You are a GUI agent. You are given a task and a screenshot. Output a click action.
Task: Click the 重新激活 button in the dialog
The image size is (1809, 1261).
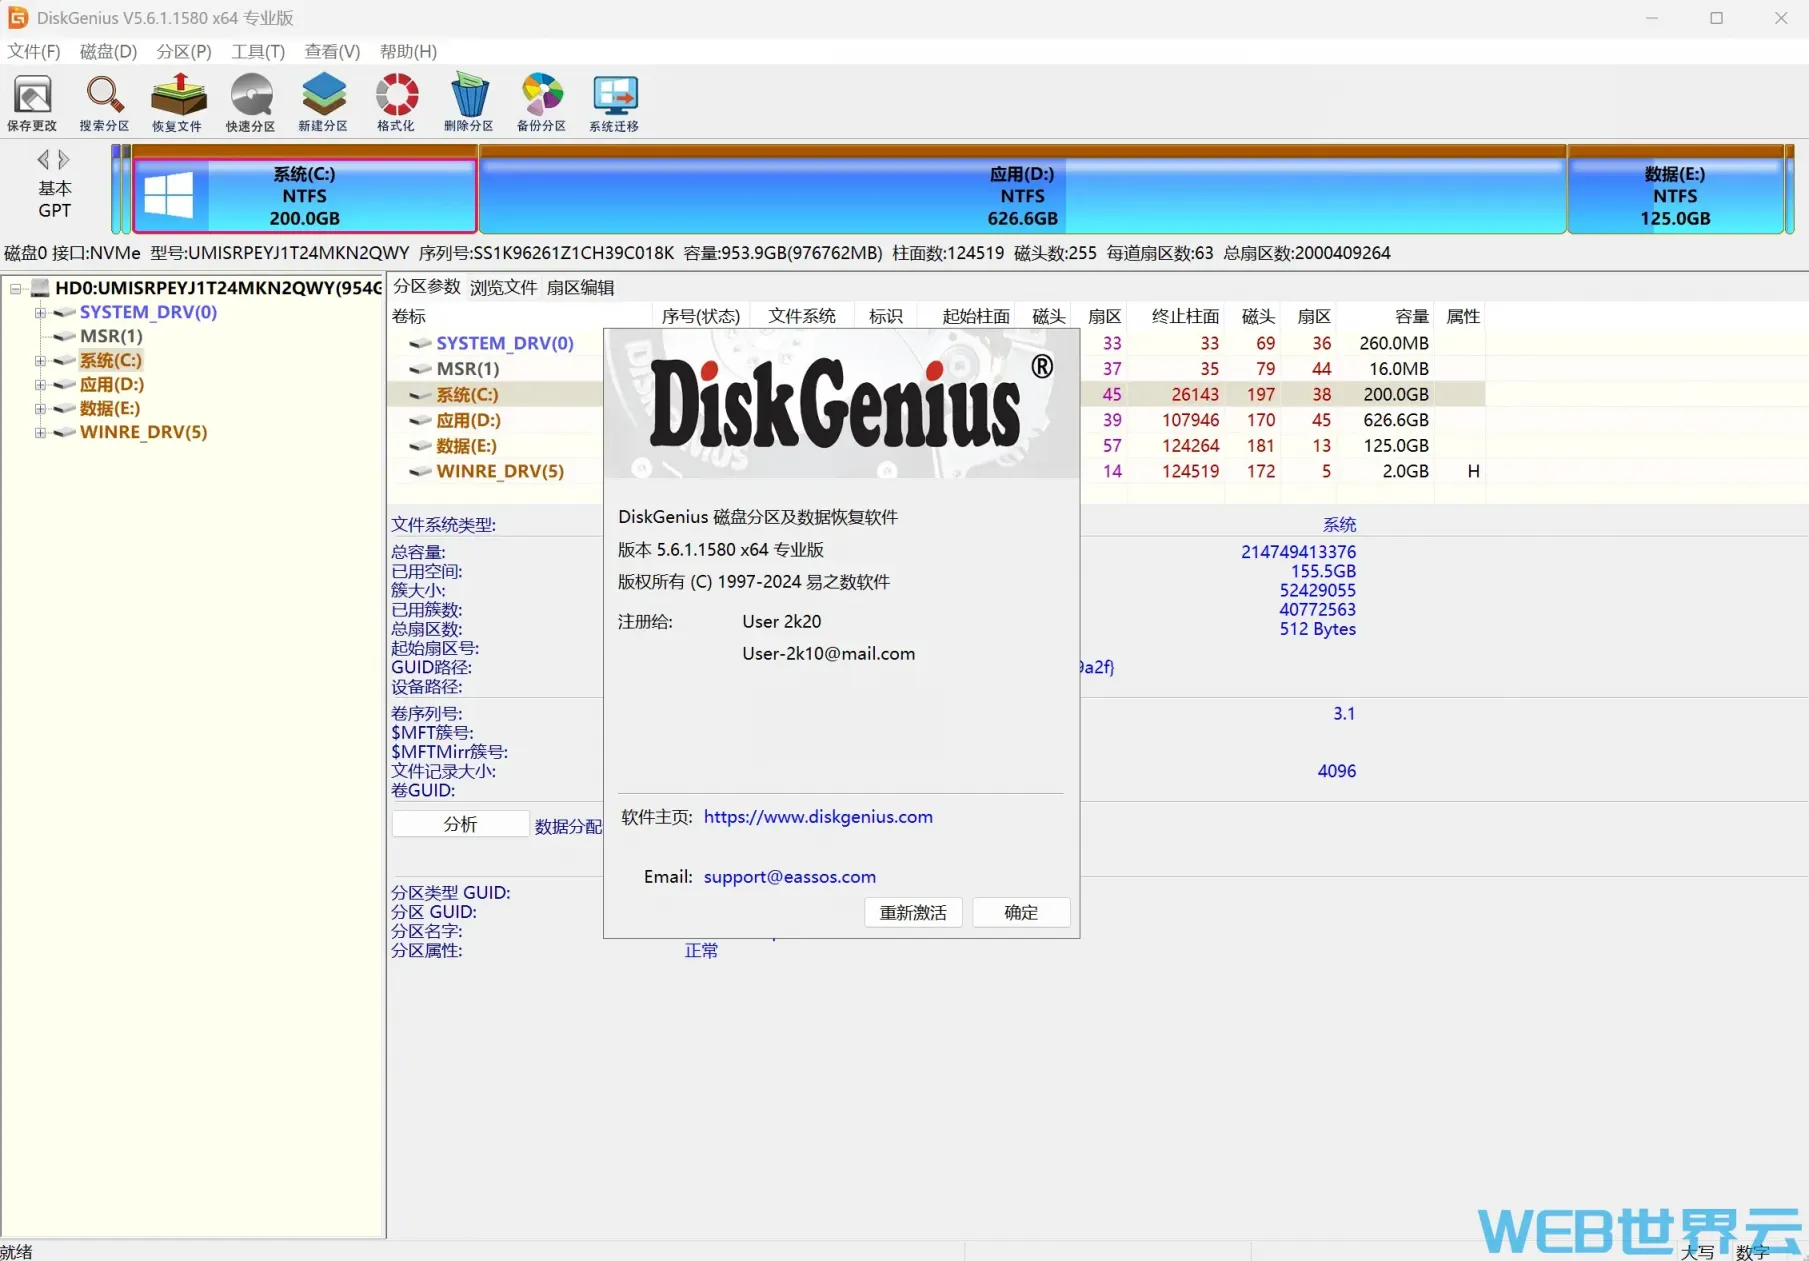[913, 912]
